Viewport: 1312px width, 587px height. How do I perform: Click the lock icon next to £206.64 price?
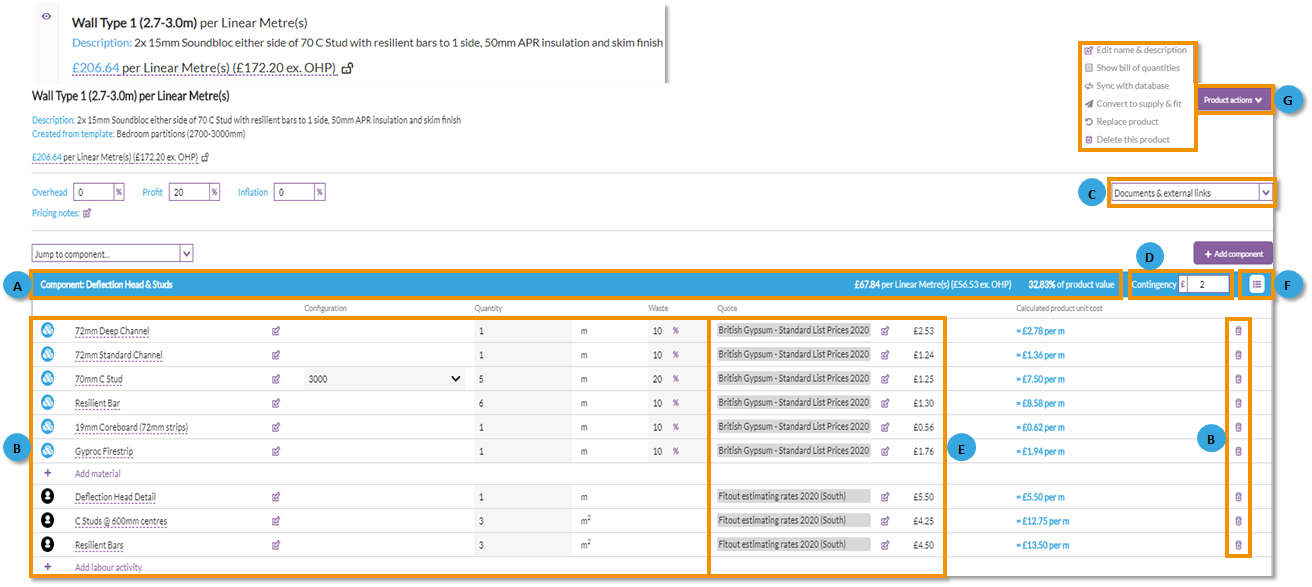pos(347,69)
